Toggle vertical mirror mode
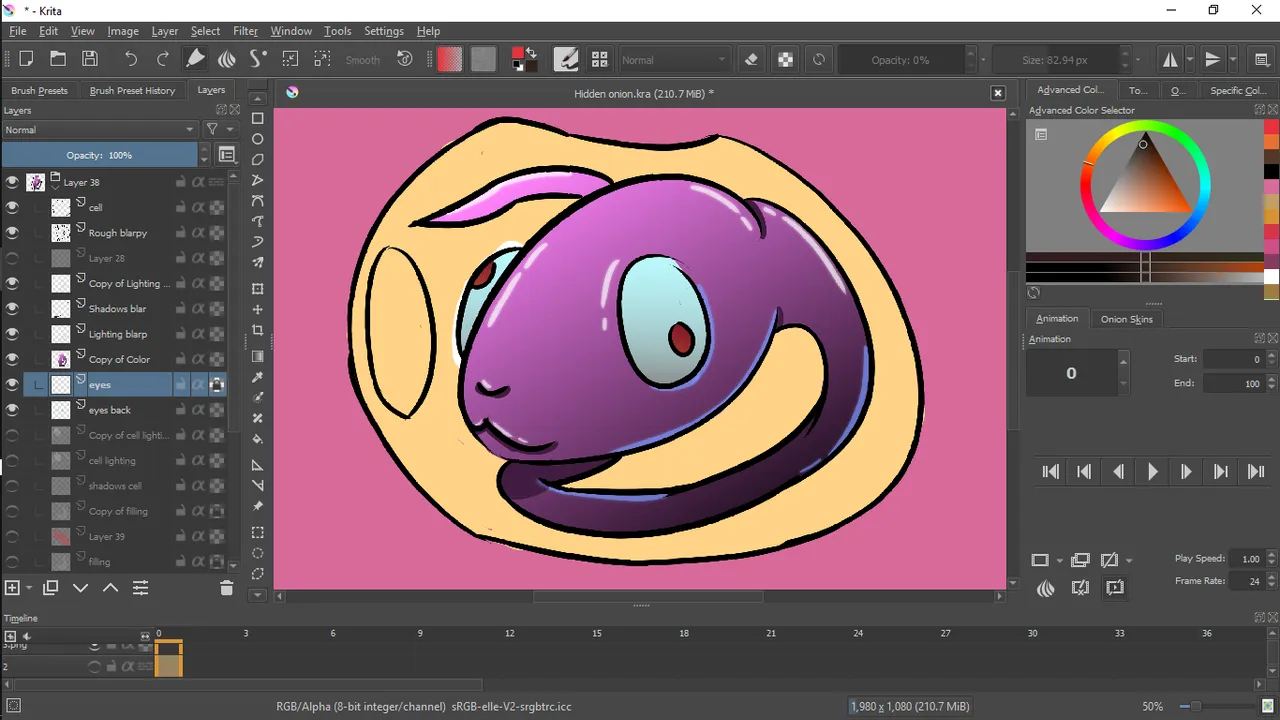The image size is (1280, 720). (x=1213, y=59)
